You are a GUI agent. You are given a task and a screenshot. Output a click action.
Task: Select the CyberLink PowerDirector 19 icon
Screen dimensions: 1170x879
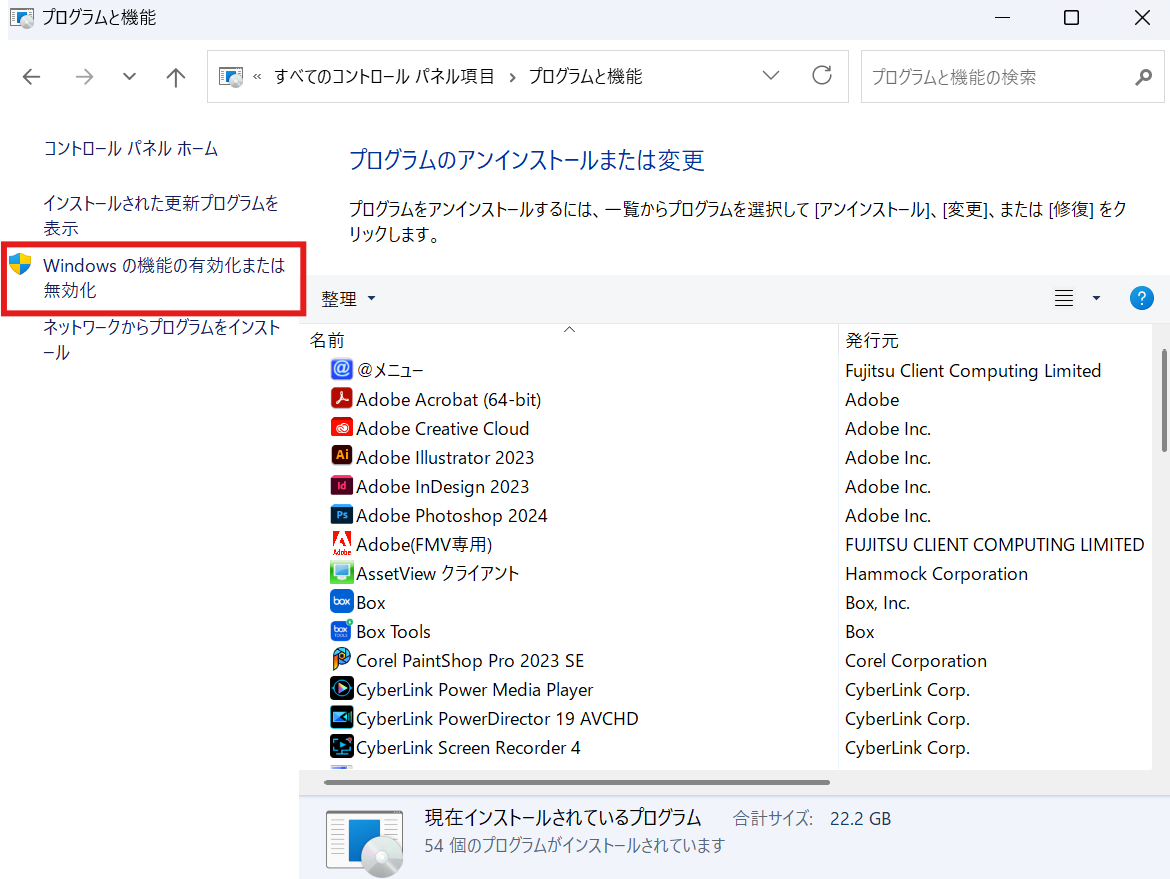[x=342, y=718]
